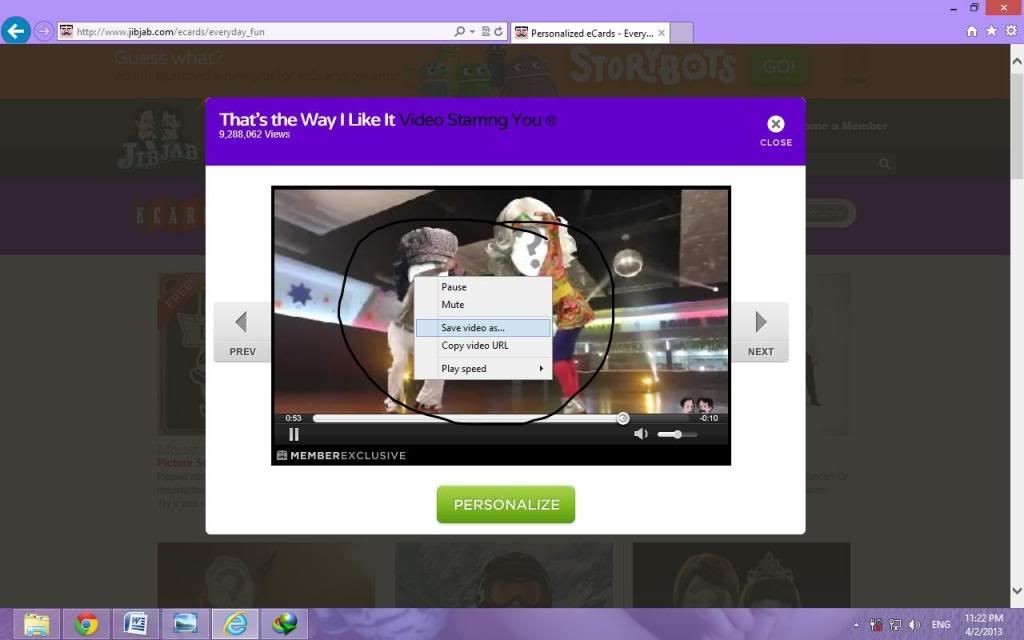Open the system tray volume speaker icon
Image resolution: width=1024 pixels, height=640 pixels.
(914, 625)
